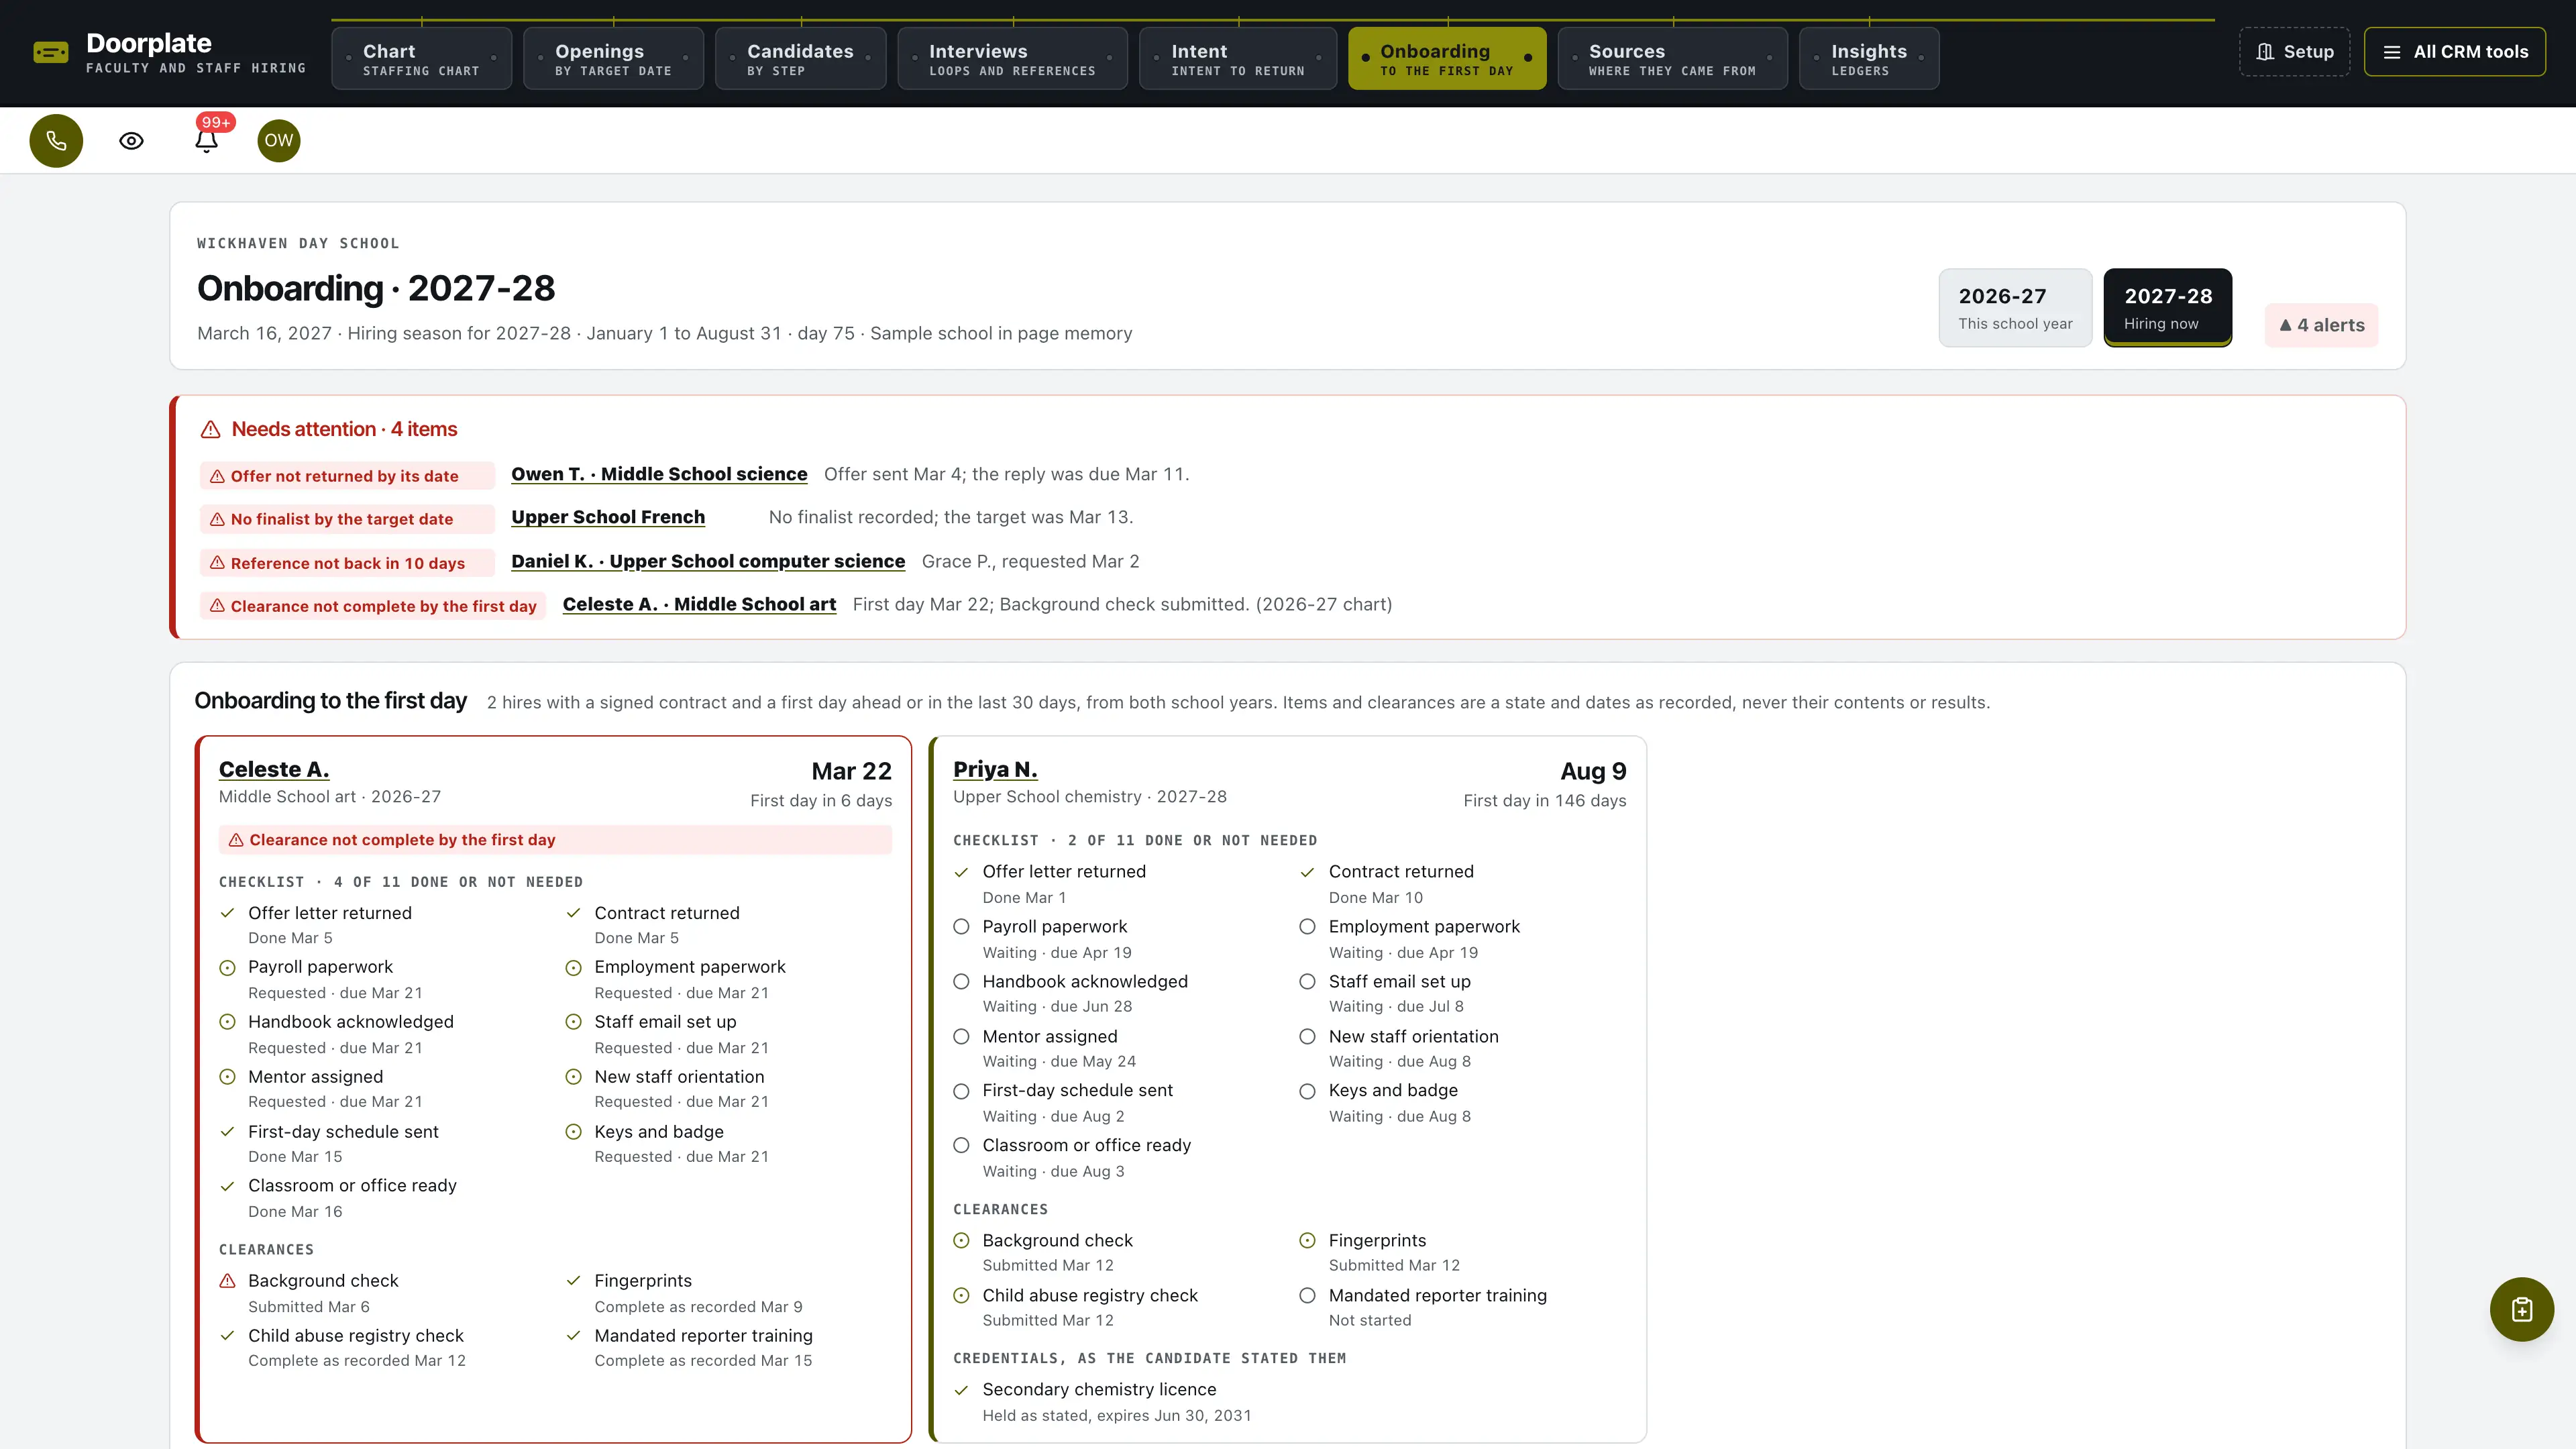2576x1449 pixels.
Task: Click Priya's Fingerprints submitted icon
Action: (1307, 1241)
